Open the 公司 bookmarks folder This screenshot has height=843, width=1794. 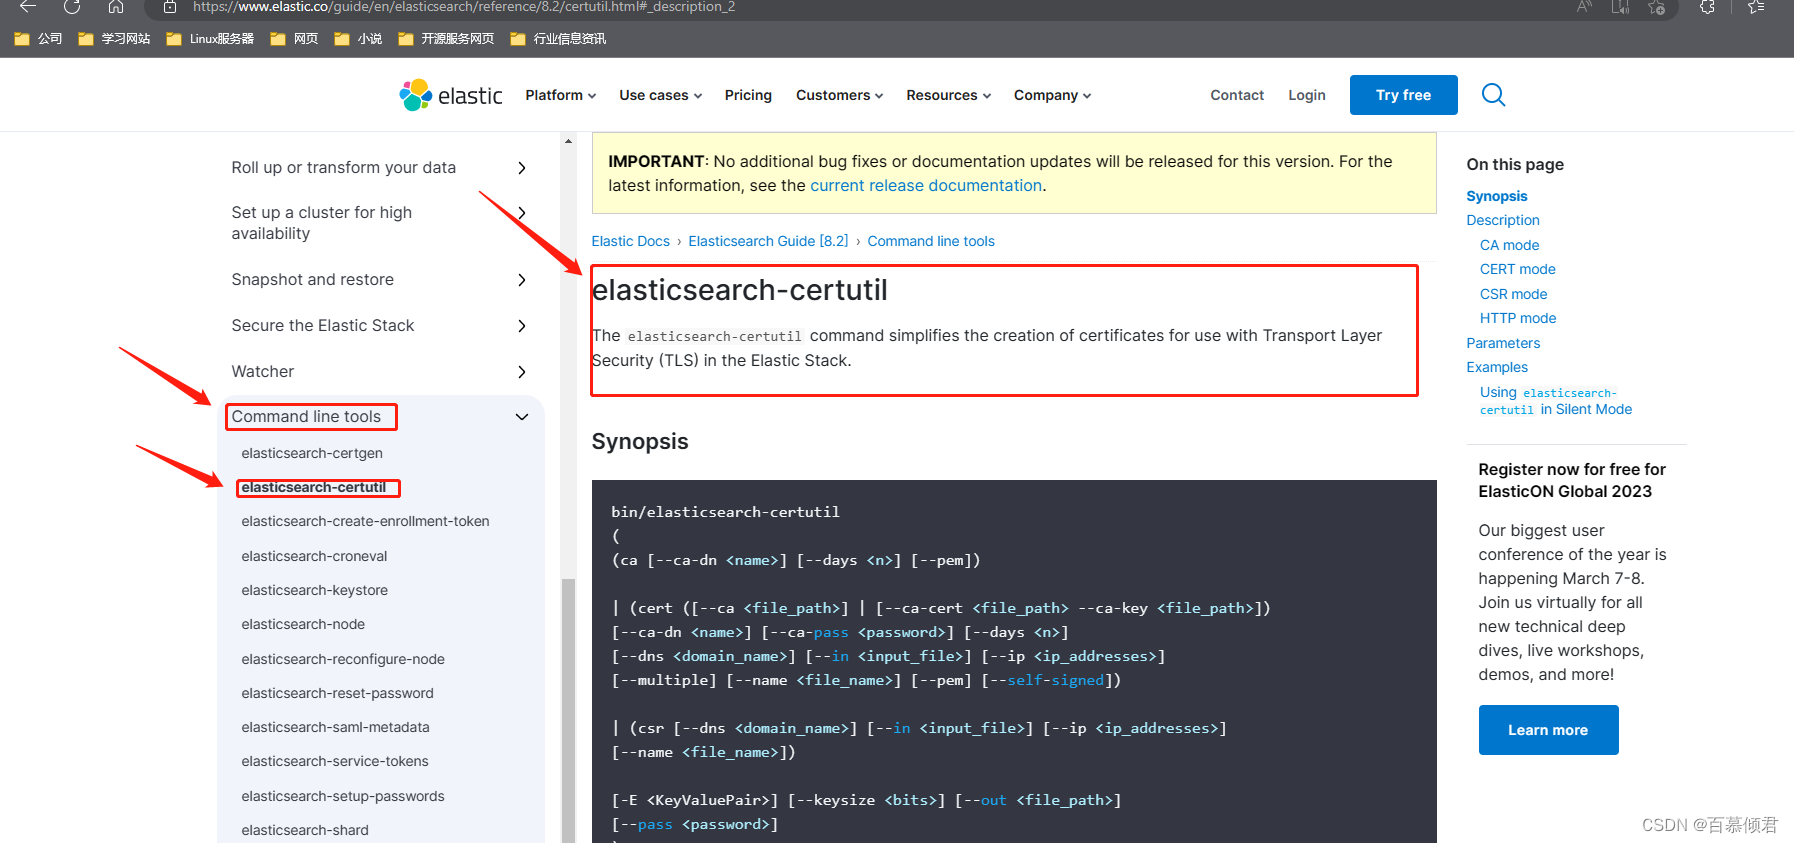(38, 39)
